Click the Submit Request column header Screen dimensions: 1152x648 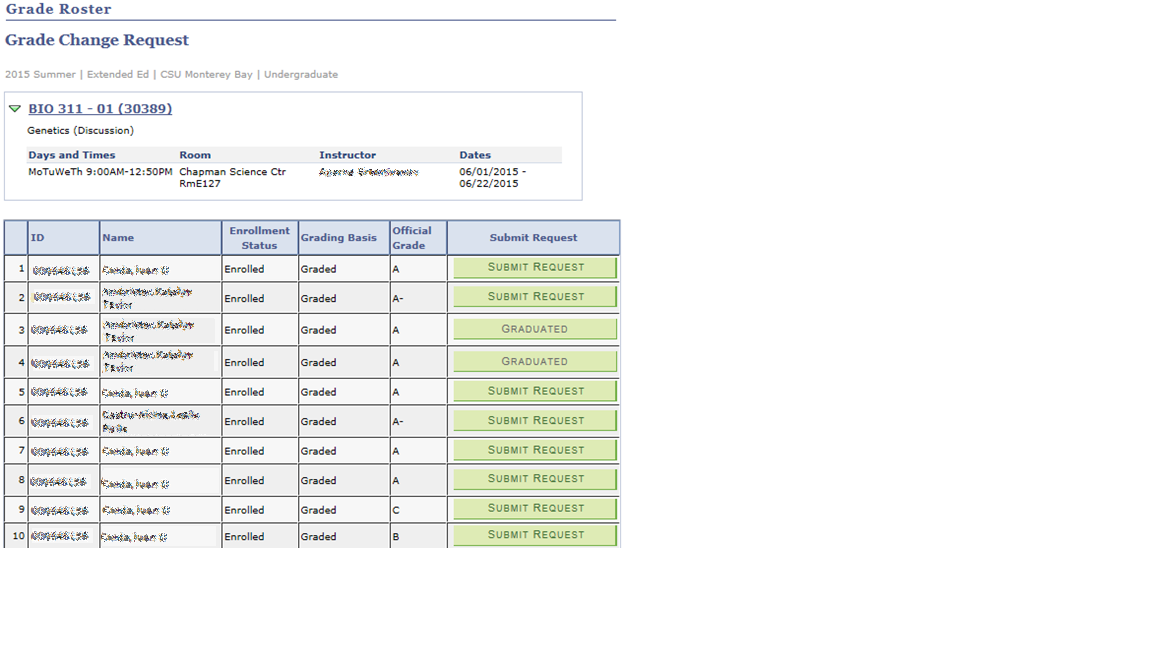point(534,237)
